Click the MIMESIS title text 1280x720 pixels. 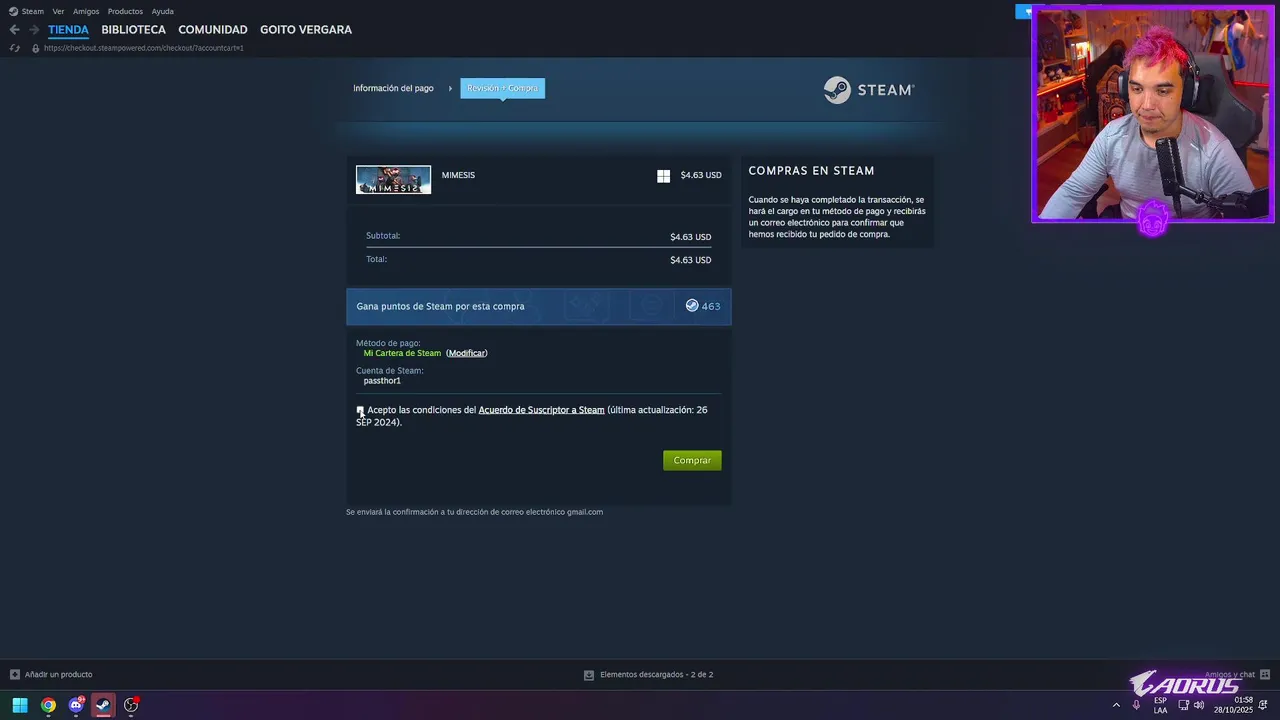[x=458, y=175]
